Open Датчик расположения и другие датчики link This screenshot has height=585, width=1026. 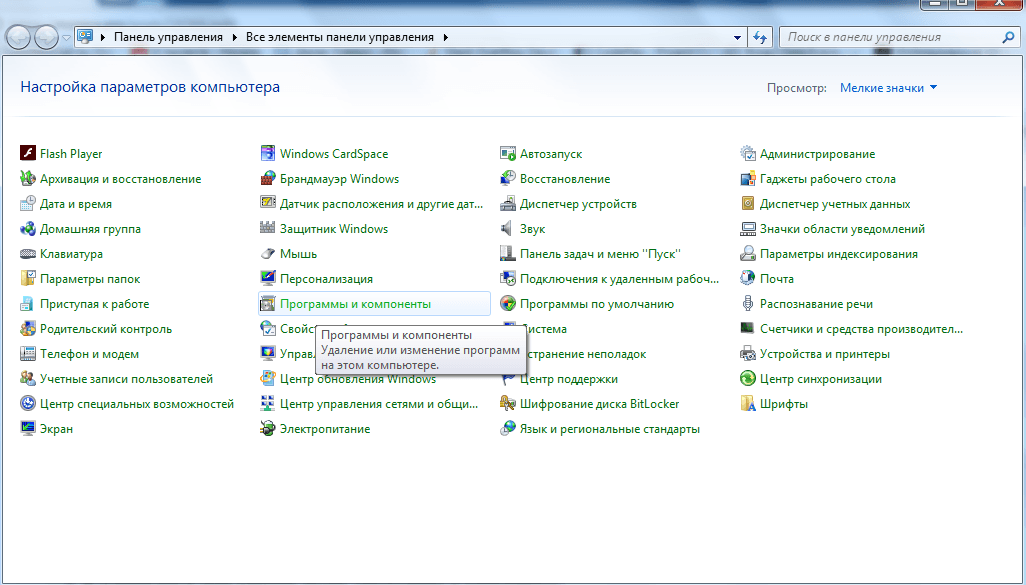(381, 204)
